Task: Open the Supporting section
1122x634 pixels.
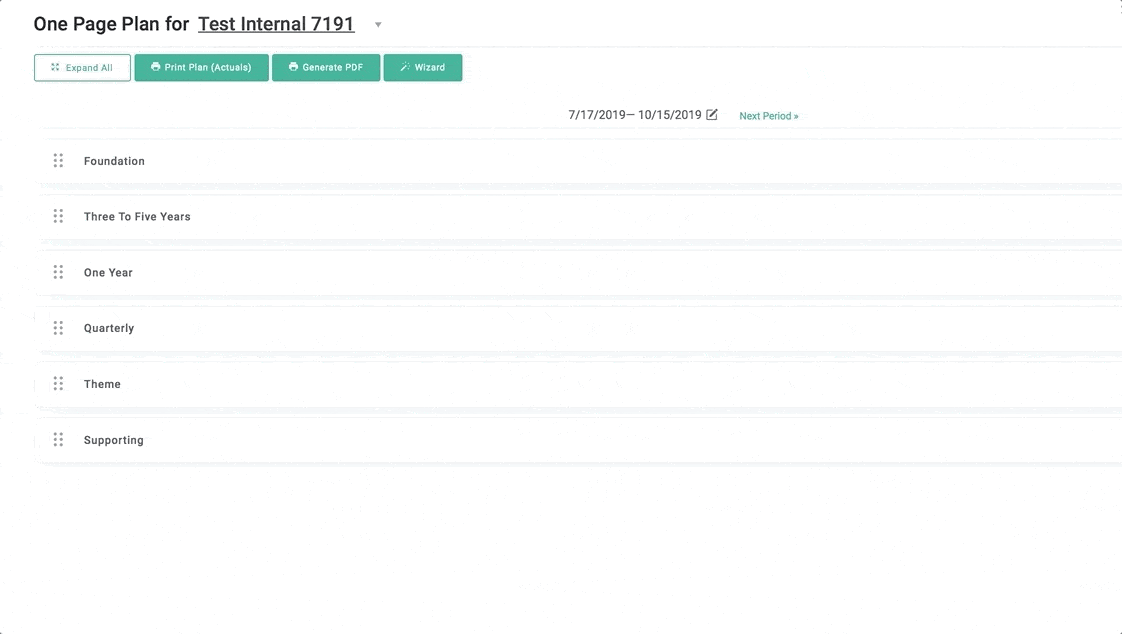Action: (x=114, y=441)
